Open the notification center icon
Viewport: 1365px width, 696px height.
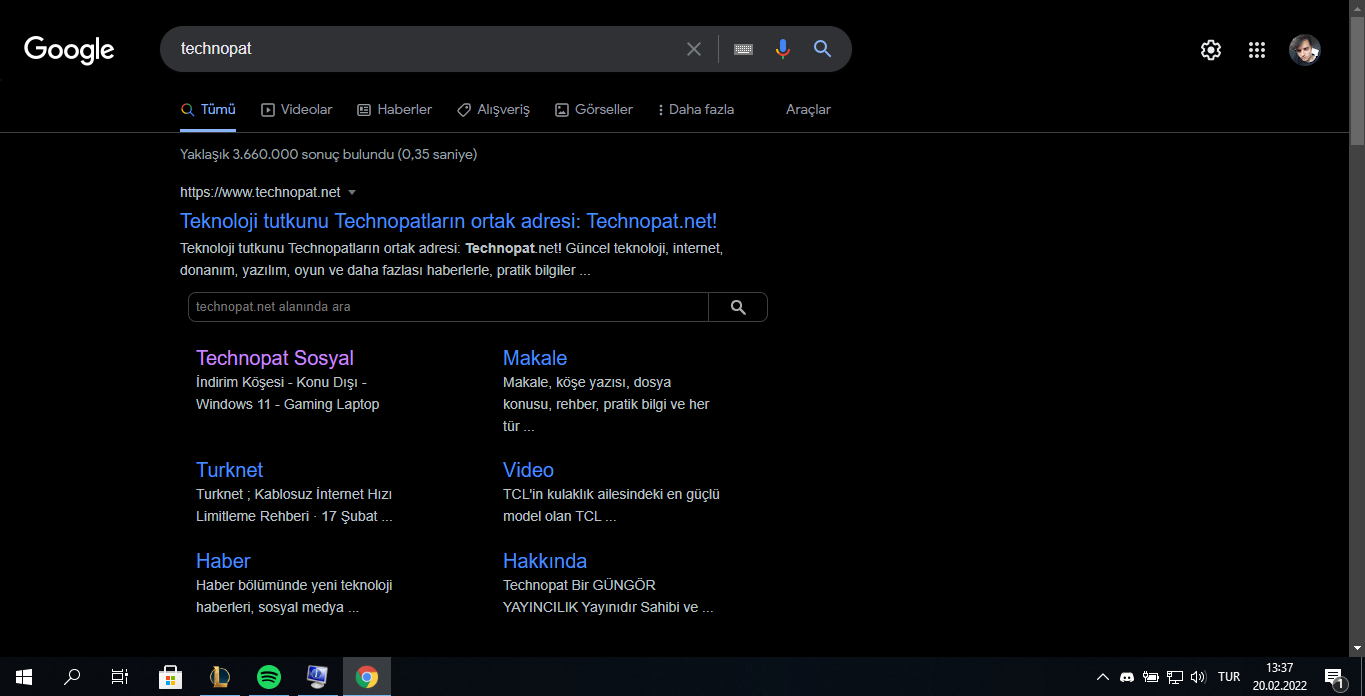(1334, 678)
